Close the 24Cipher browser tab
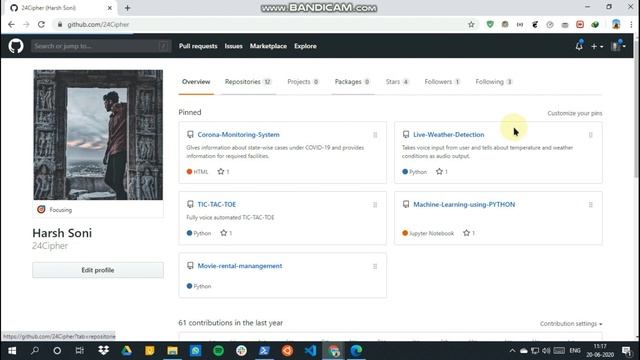 pyautogui.click(x=109, y=8)
